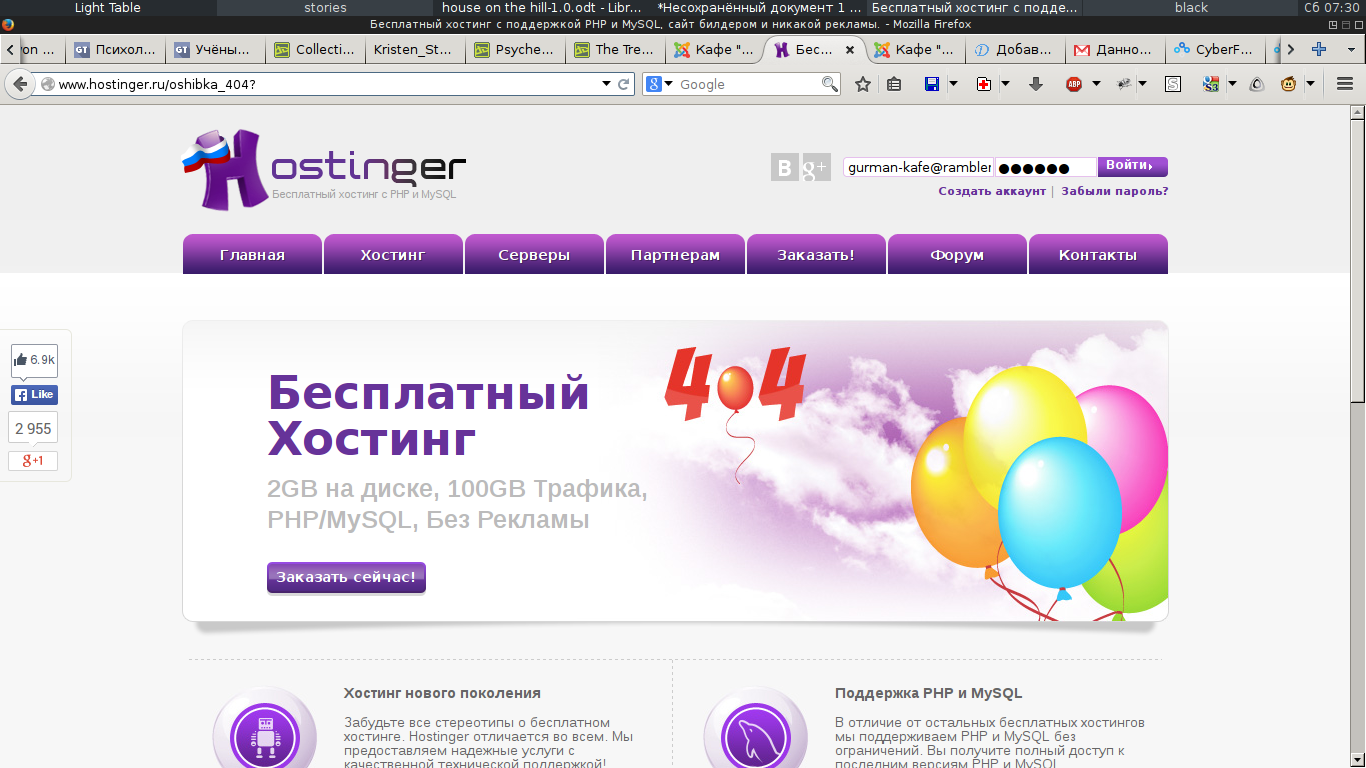This screenshot has height=768, width=1366.
Task: Bookmark this page with the star icon
Action: [863, 84]
